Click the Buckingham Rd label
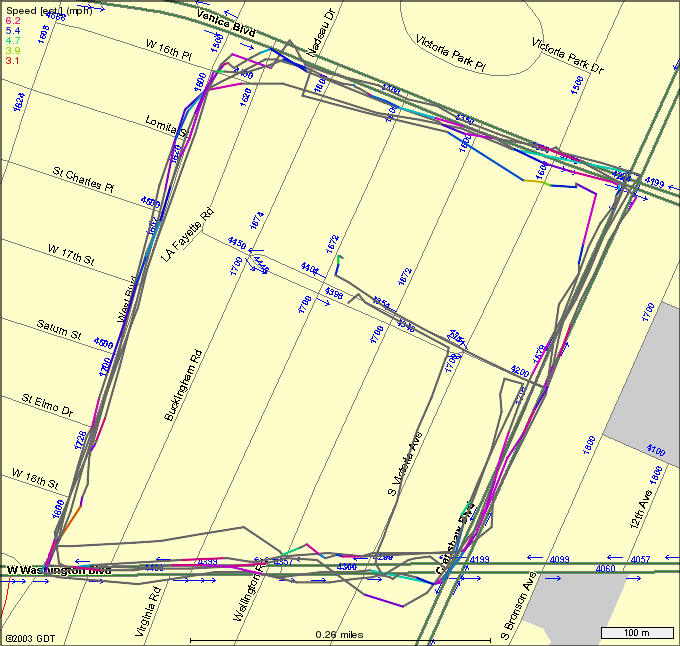 pyautogui.click(x=183, y=385)
